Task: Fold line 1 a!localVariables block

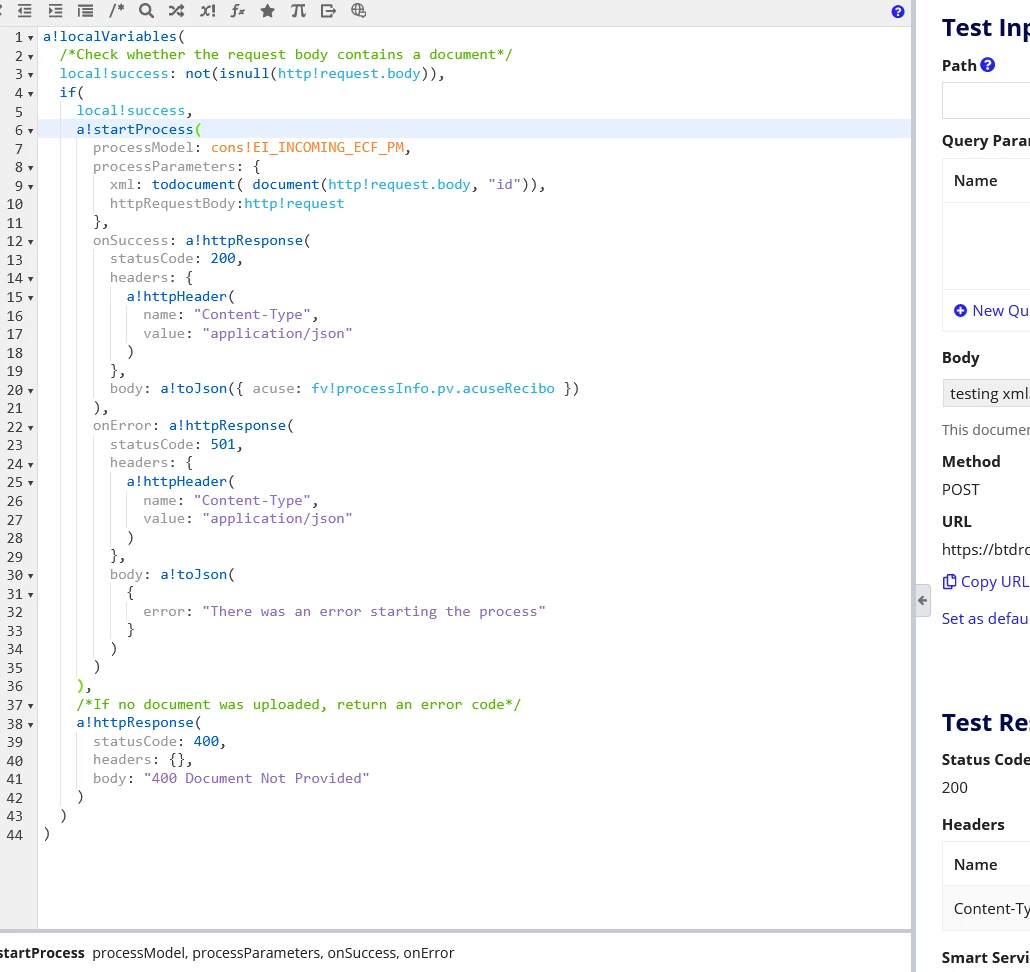Action: pyautogui.click(x=30, y=37)
